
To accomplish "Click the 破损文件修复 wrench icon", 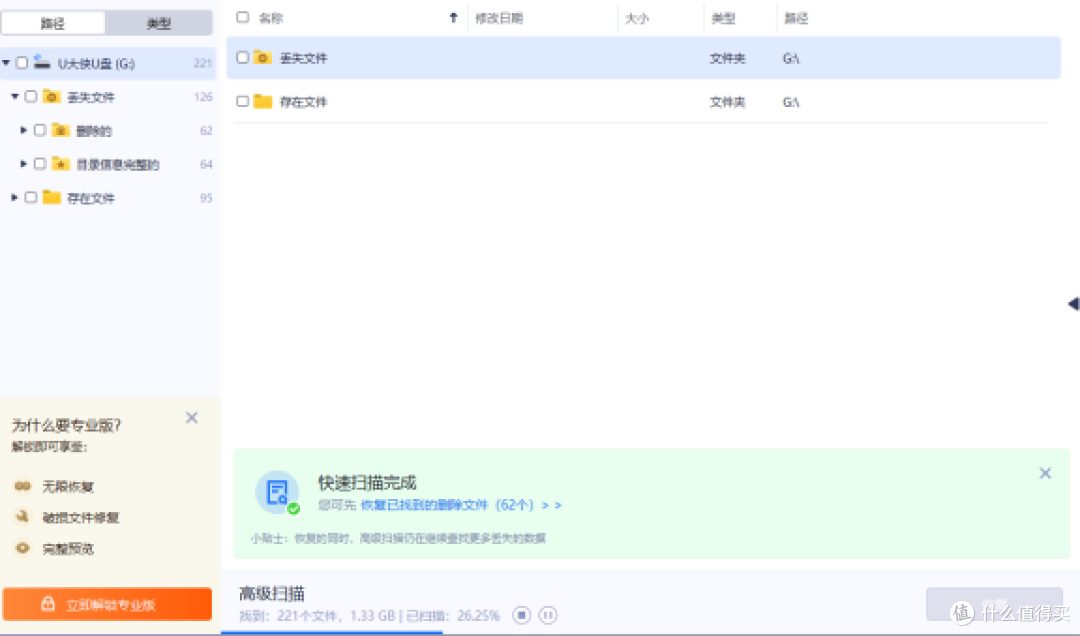I will tap(23, 516).
